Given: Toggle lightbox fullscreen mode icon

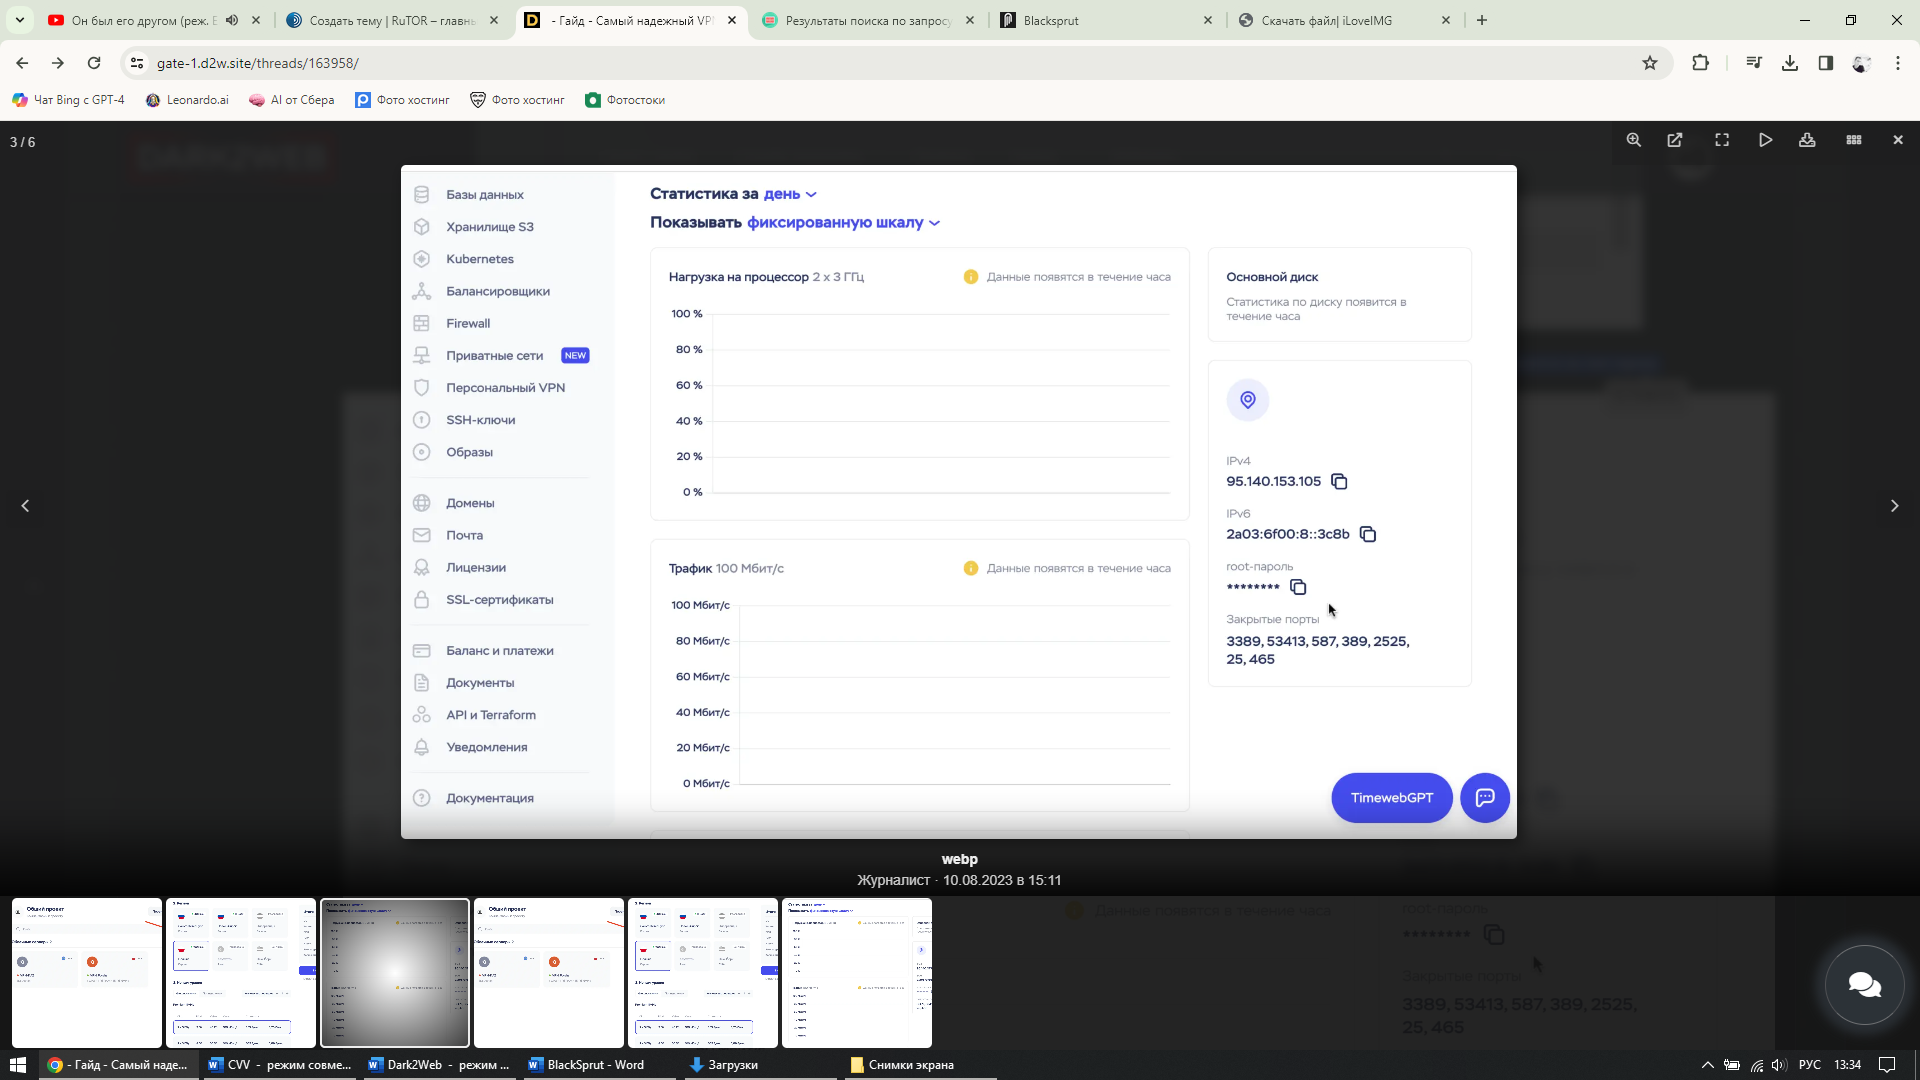Looking at the screenshot, I should pyautogui.click(x=1722, y=140).
